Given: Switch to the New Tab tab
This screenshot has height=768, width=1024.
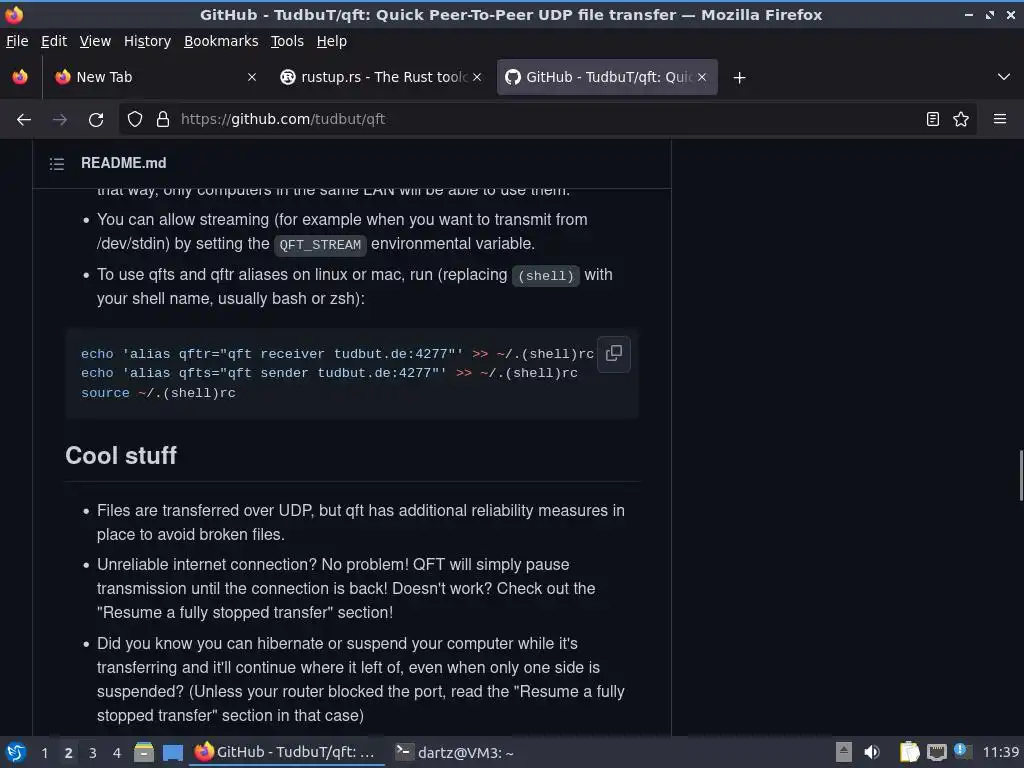Looking at the screenshot, I should point(155,77).
